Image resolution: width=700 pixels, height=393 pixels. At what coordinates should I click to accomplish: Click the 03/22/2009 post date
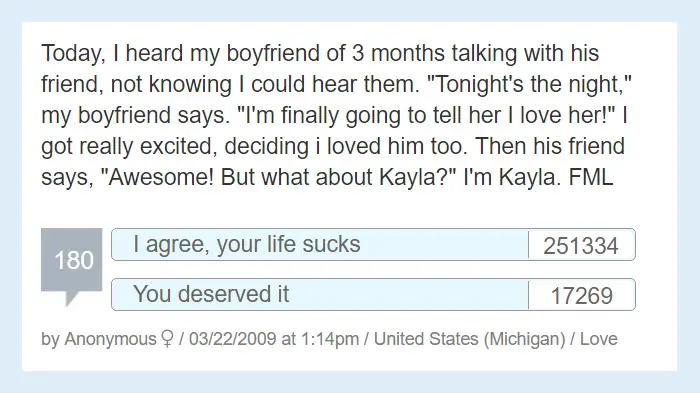click(x=233, y=339)
